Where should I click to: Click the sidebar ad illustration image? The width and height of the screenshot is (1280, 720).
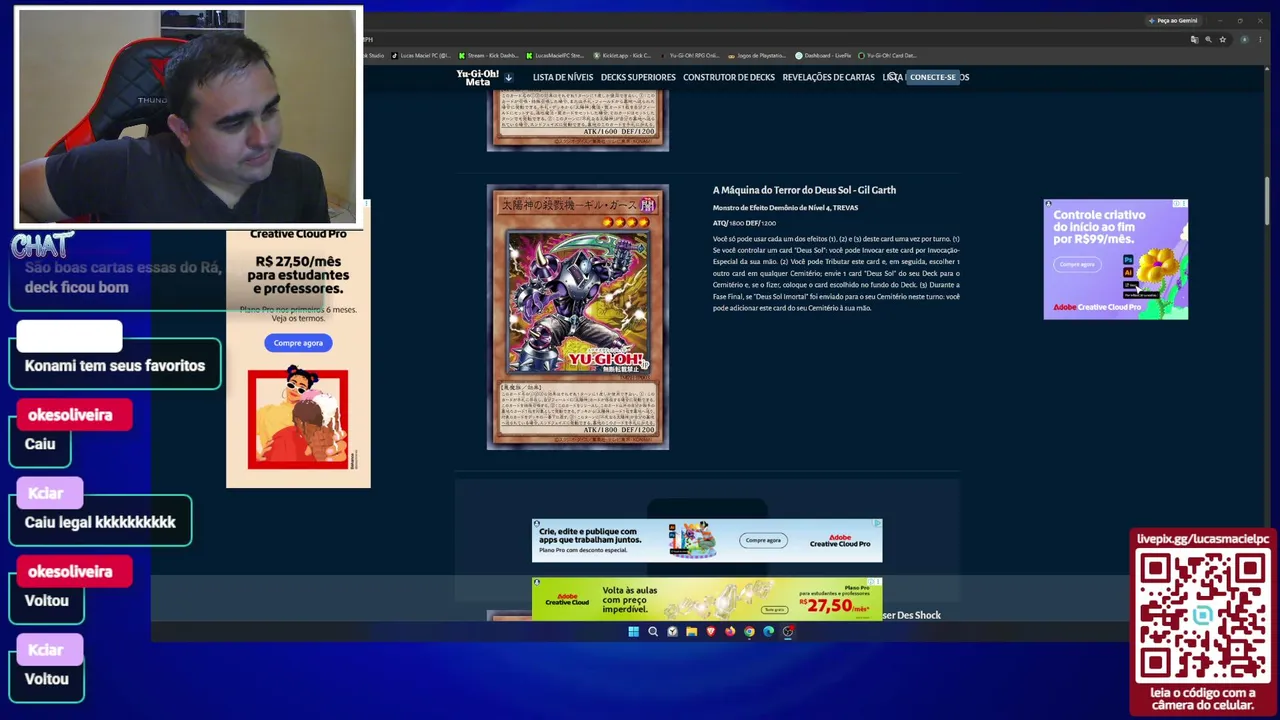pyautogui.click(x=298, y=419)
